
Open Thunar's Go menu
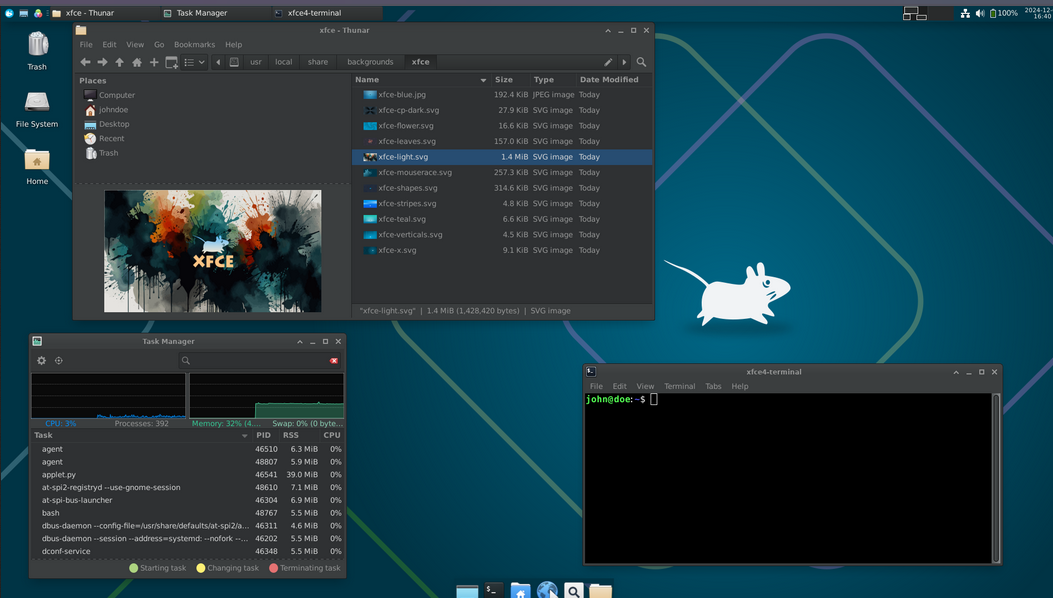click(x=159, y=45)
